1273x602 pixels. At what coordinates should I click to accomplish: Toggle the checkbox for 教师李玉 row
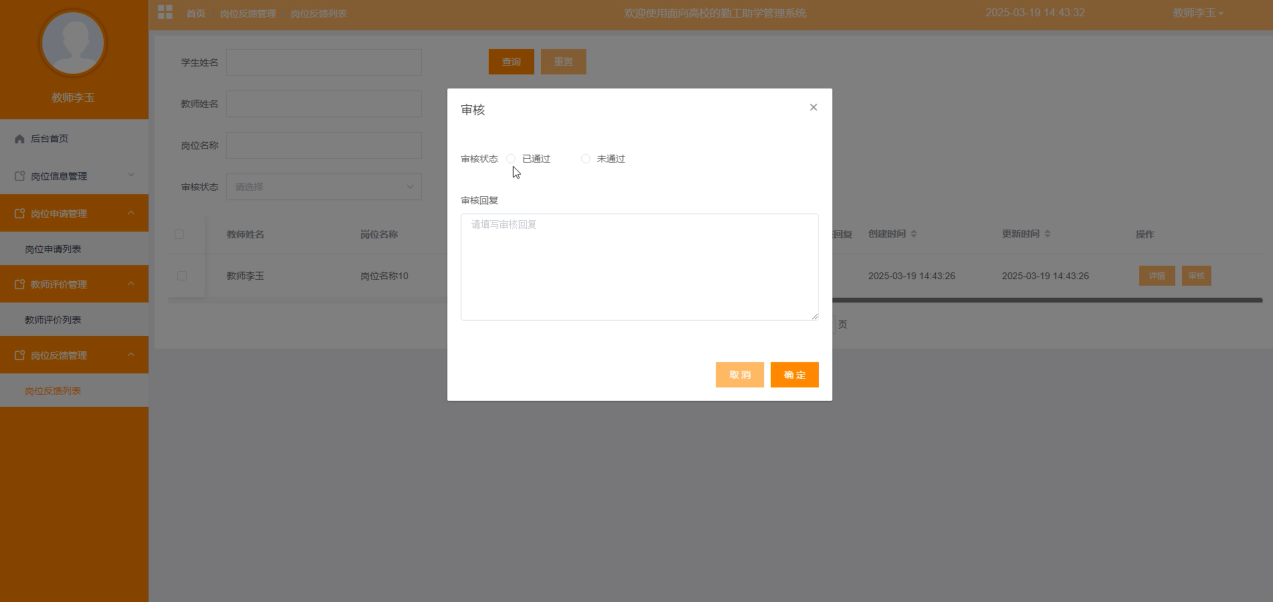point(182,275)
